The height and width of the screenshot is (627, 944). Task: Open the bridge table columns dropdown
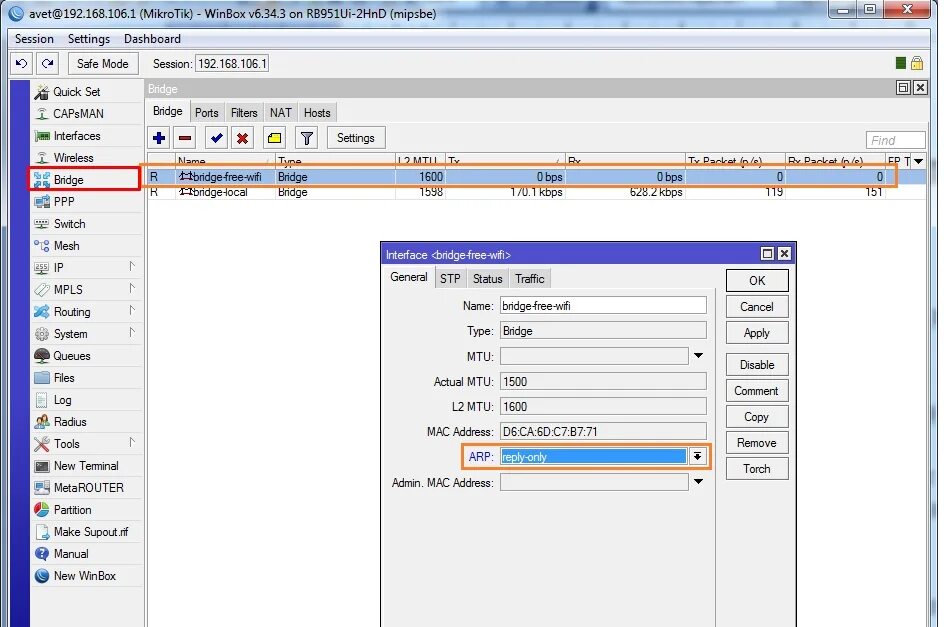pos(919,161)
